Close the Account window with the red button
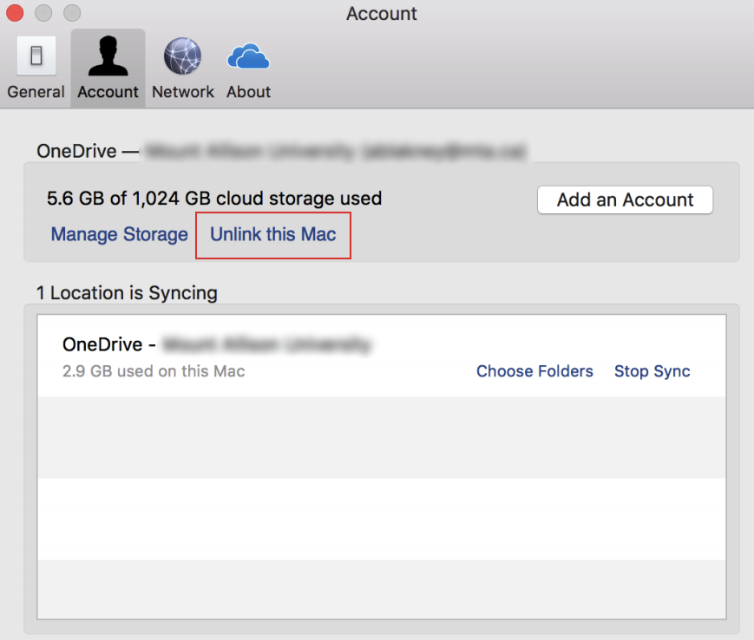 pos(15,13)
